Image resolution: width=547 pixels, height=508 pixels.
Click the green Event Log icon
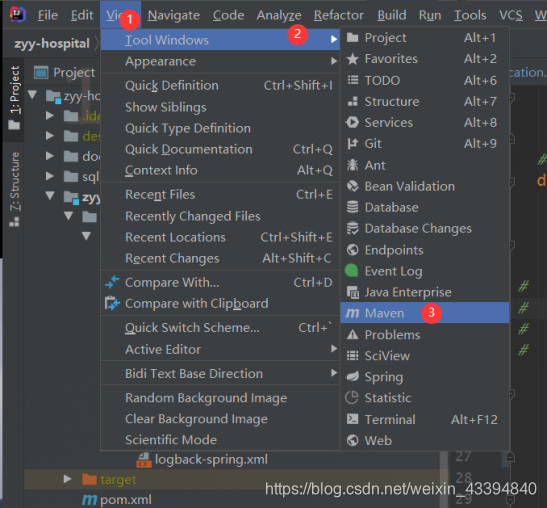tap(351, 271)
